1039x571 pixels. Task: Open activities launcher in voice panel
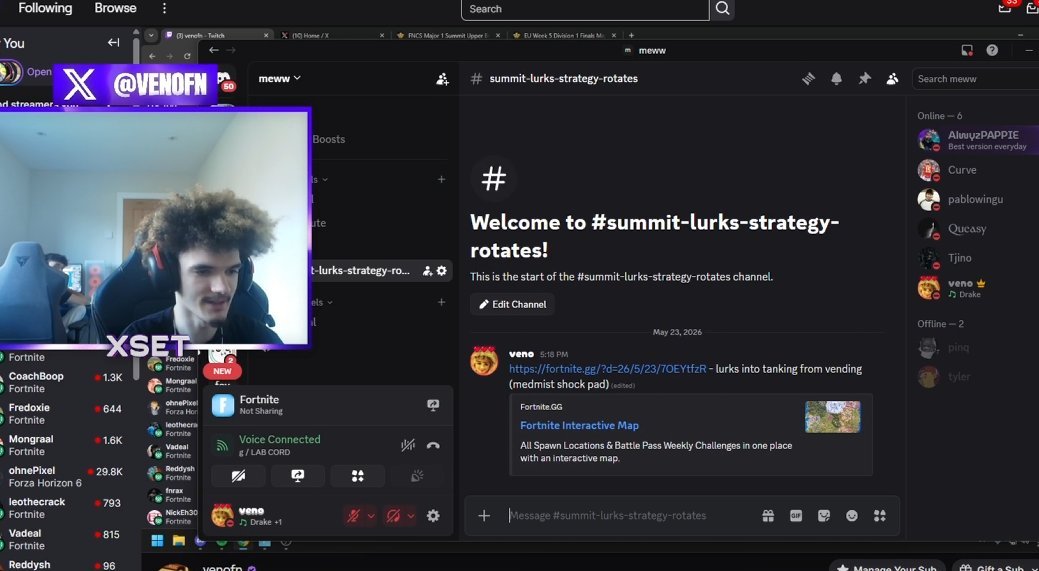[358, 476]
